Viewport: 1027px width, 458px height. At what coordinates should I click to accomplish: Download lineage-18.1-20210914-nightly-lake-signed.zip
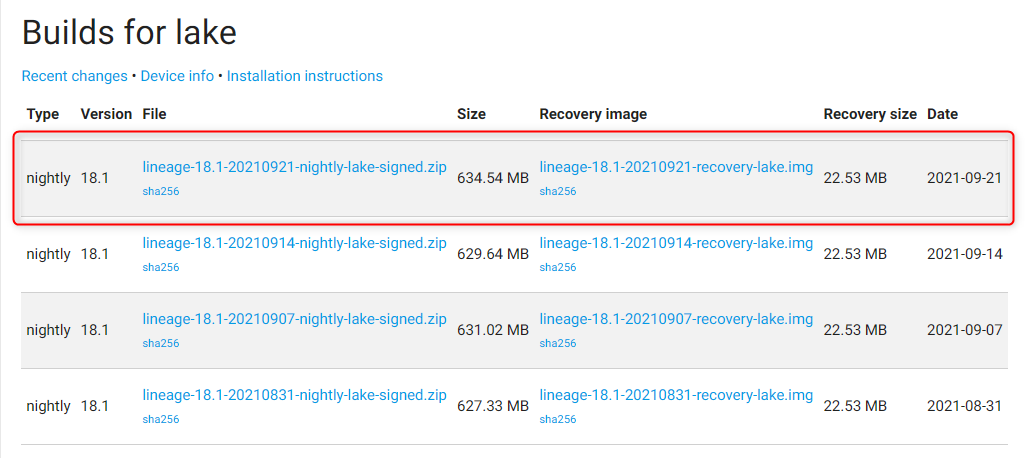click(x=294, y=243)
